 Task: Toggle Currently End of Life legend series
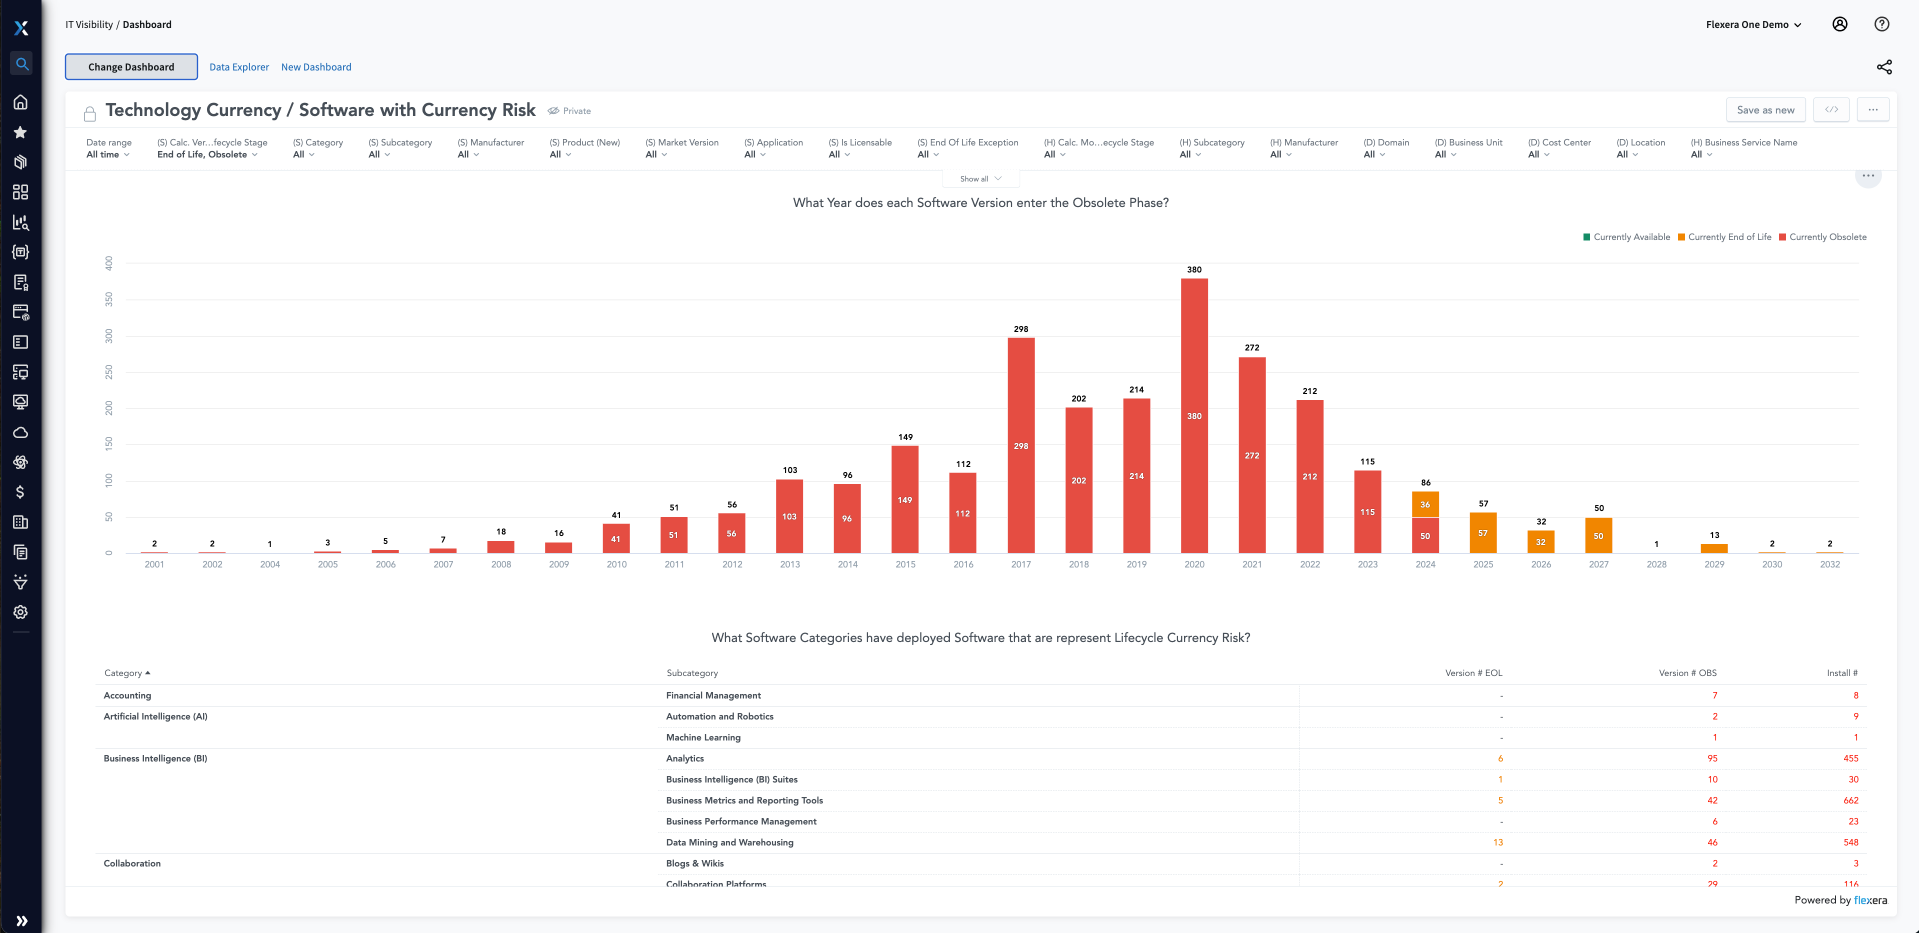pos(1724,237)
